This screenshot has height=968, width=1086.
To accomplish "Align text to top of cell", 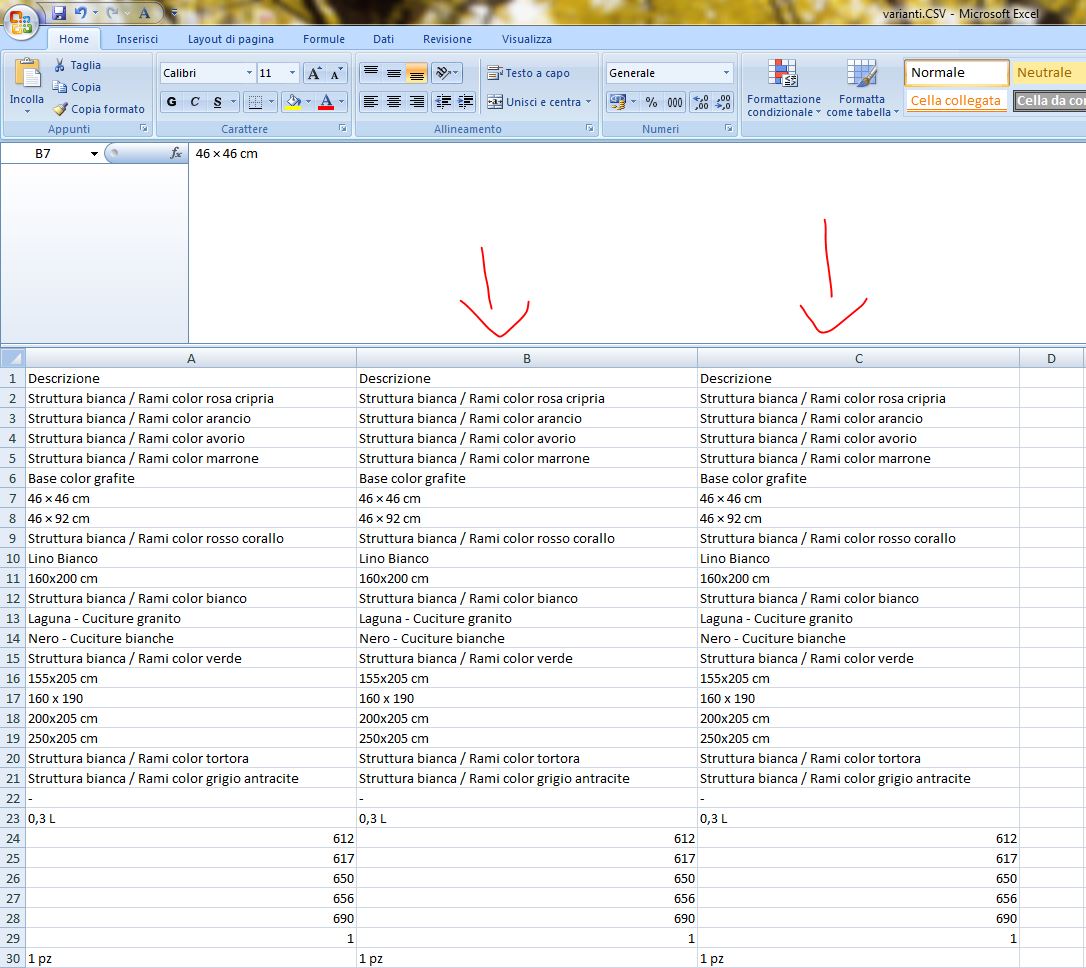I will tap(371, 73).
